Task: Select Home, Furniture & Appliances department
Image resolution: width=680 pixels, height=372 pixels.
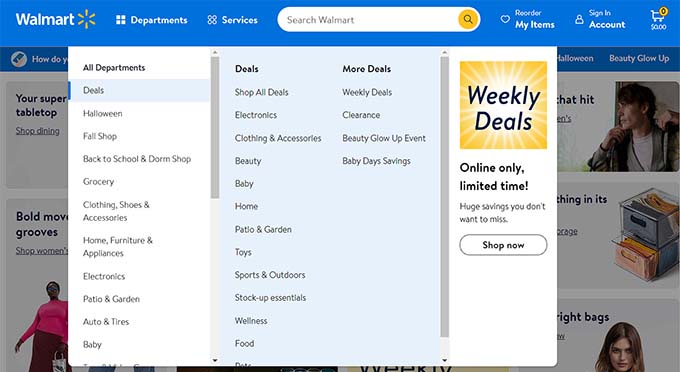Action: (x=118, y=247)
